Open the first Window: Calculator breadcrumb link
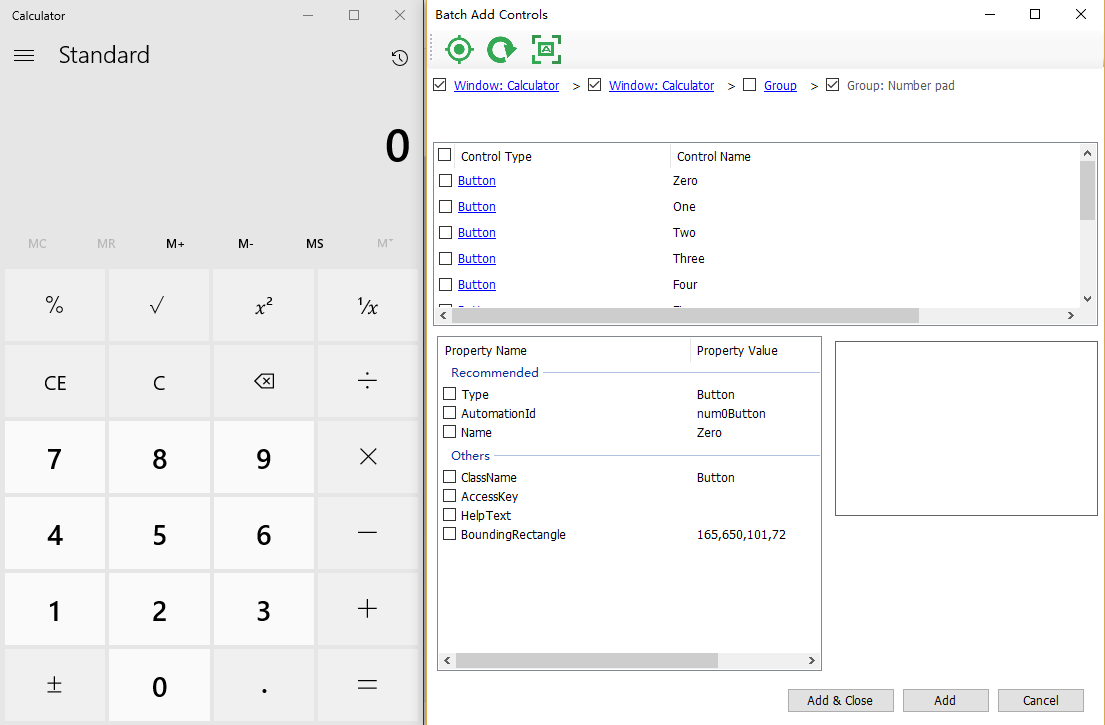Viewport: 1105px width, 725px height. click(x=507, y=85)
